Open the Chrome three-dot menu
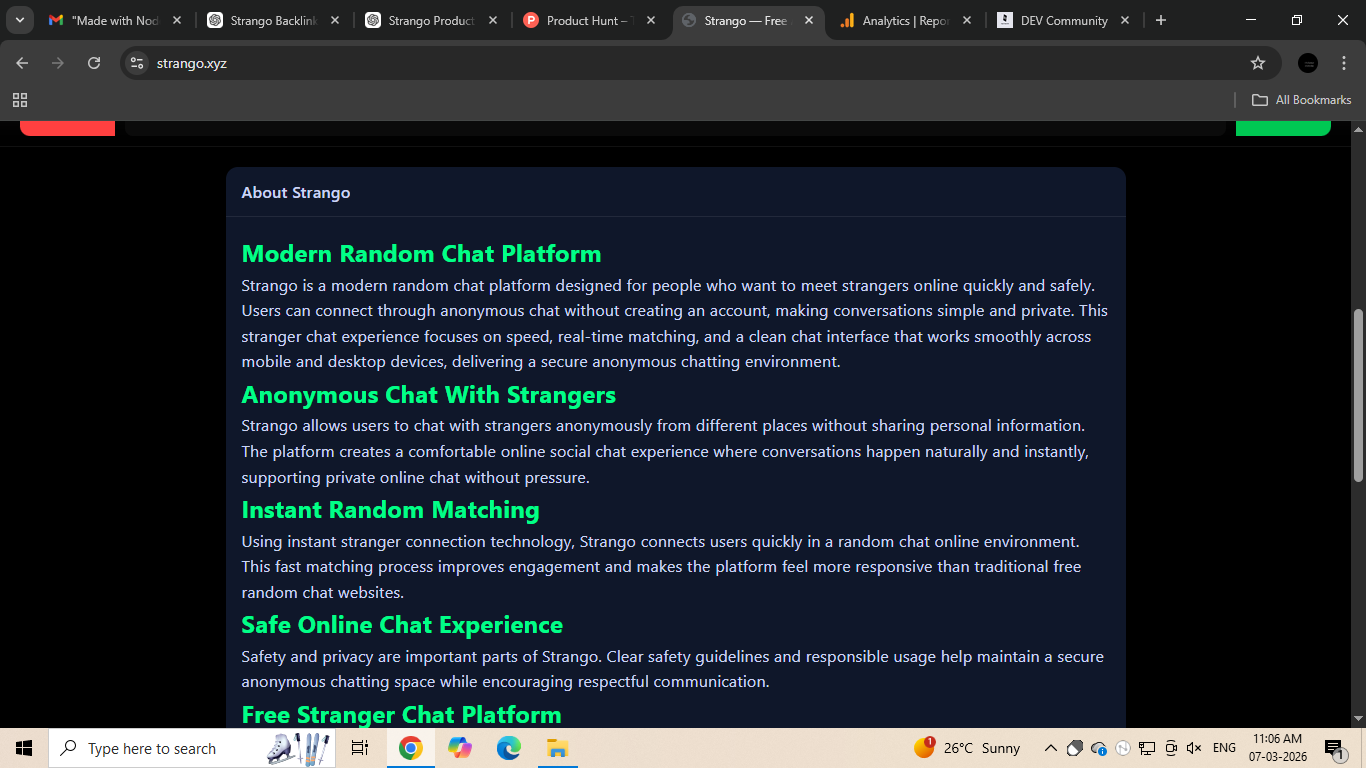 (1344, 62)
